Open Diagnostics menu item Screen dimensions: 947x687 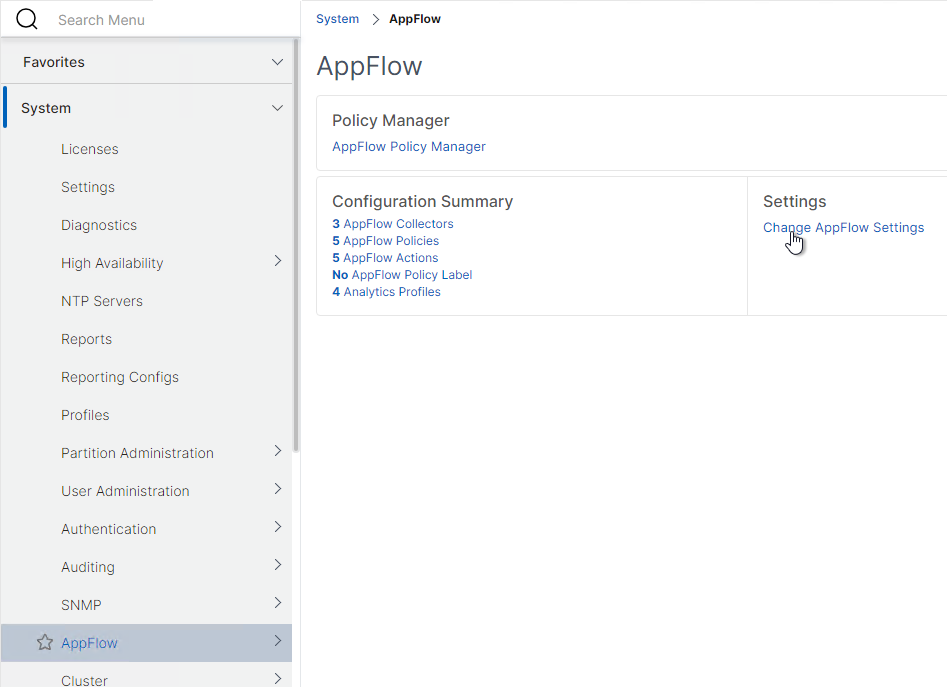(99, 225)
